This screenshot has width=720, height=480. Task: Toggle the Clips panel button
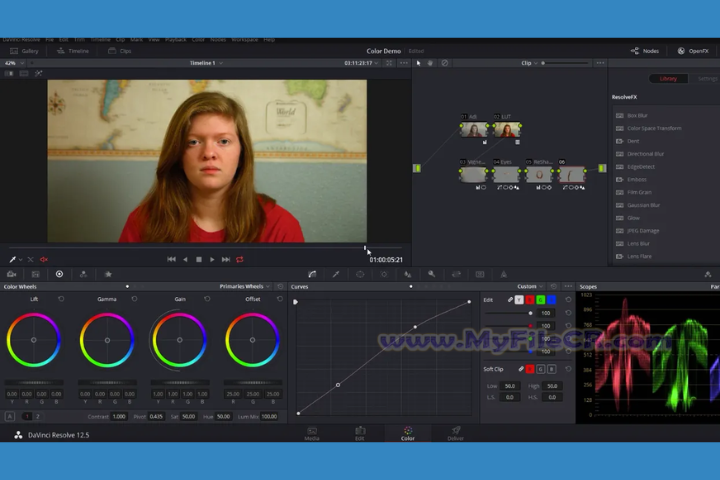[x=119, y=51]
